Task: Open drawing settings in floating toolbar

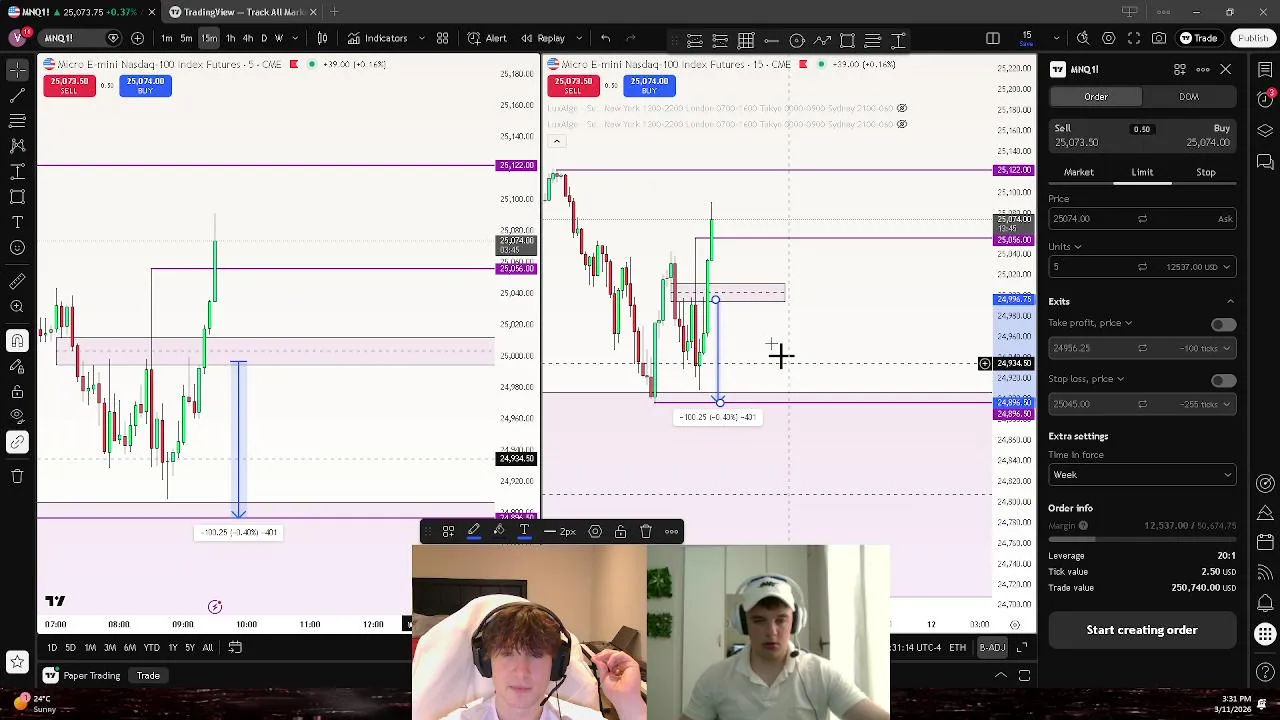Action: pyautogui.click(x=595, y=531)
